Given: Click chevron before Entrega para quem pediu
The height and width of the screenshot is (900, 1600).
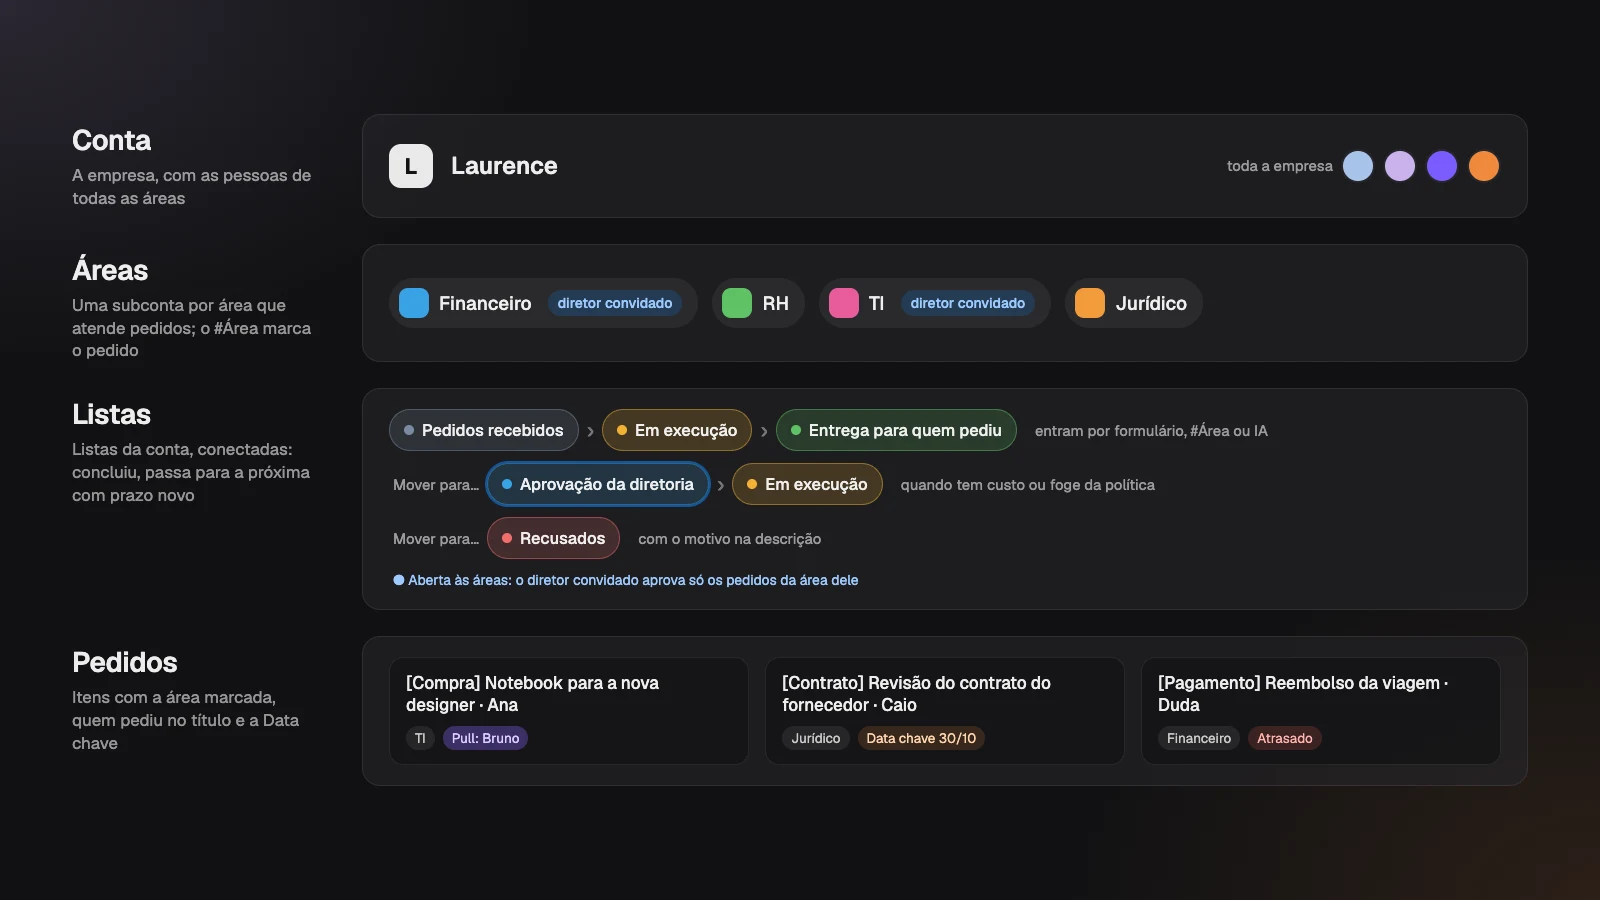Looking at the screenshot, I should [764, 431].
